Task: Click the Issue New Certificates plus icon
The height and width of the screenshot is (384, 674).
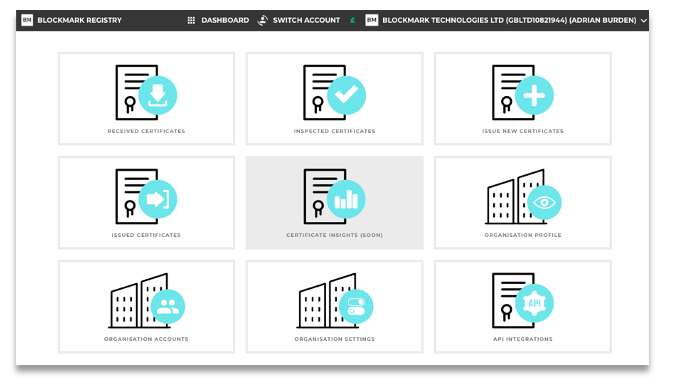Action: pyautogui.click(x=534, y=95)
